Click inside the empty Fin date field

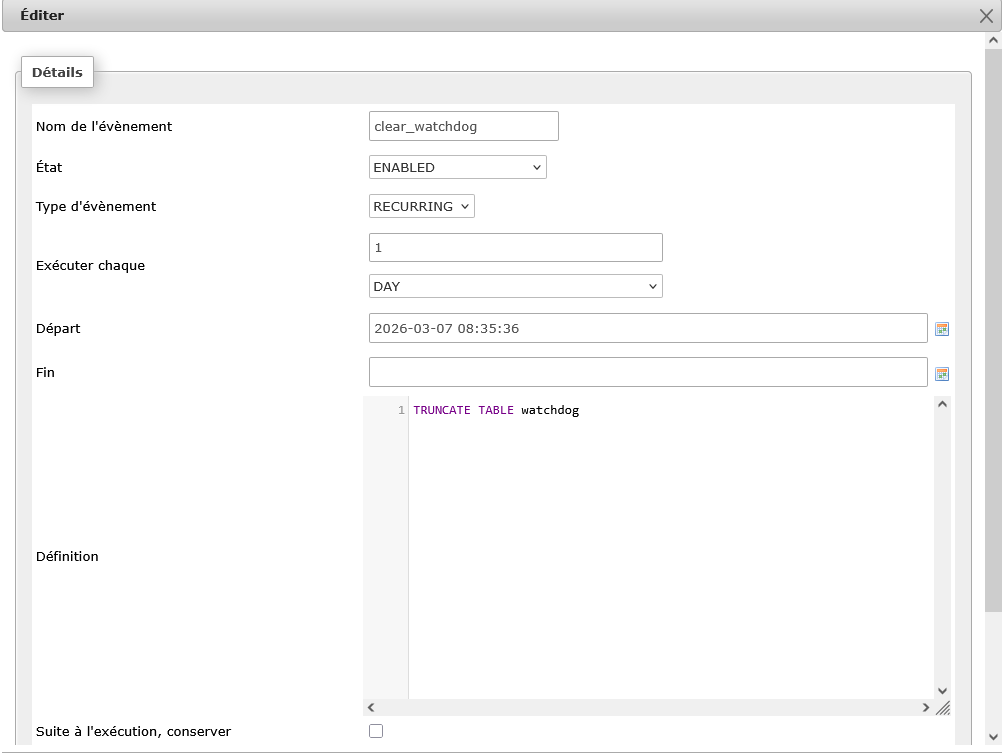pos(648,371)
